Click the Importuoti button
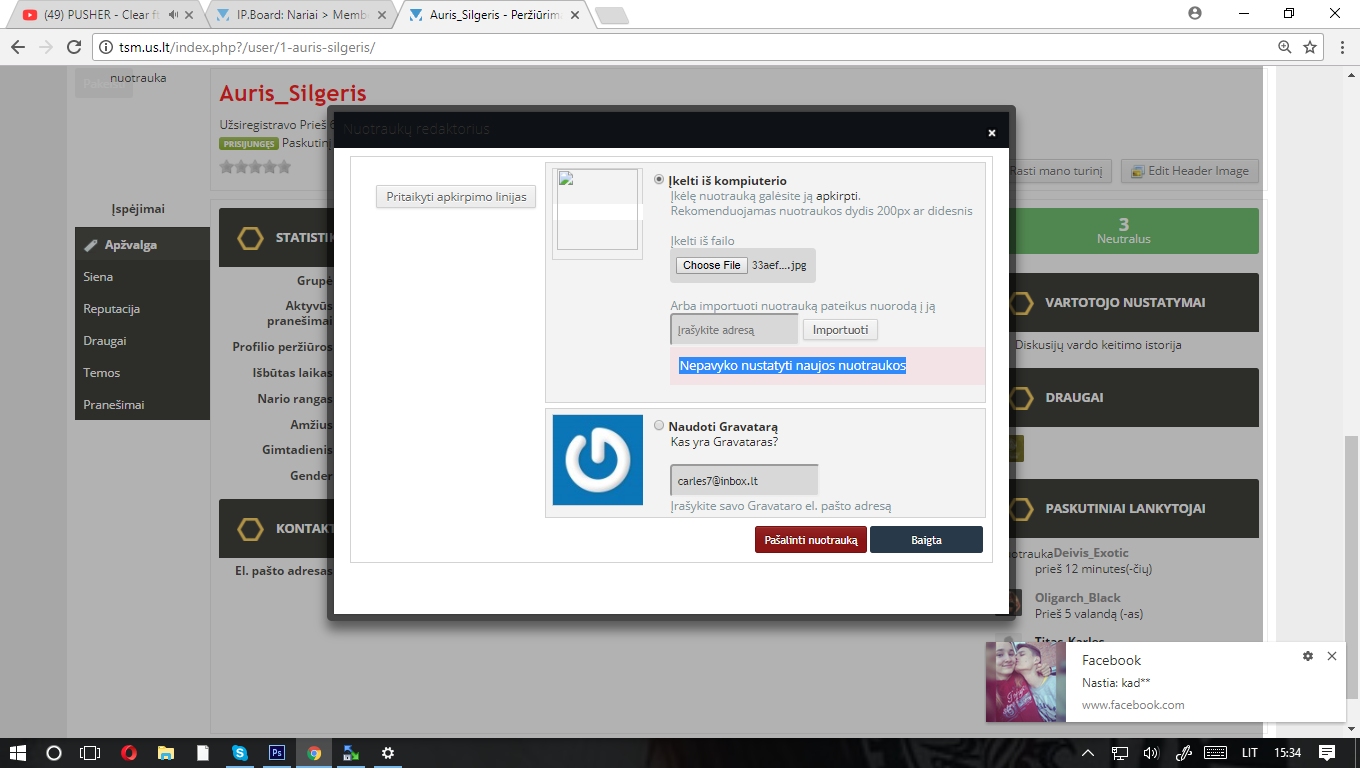Screen dimensions: 1360x768 pyautogui.click(x=840, y=330)
